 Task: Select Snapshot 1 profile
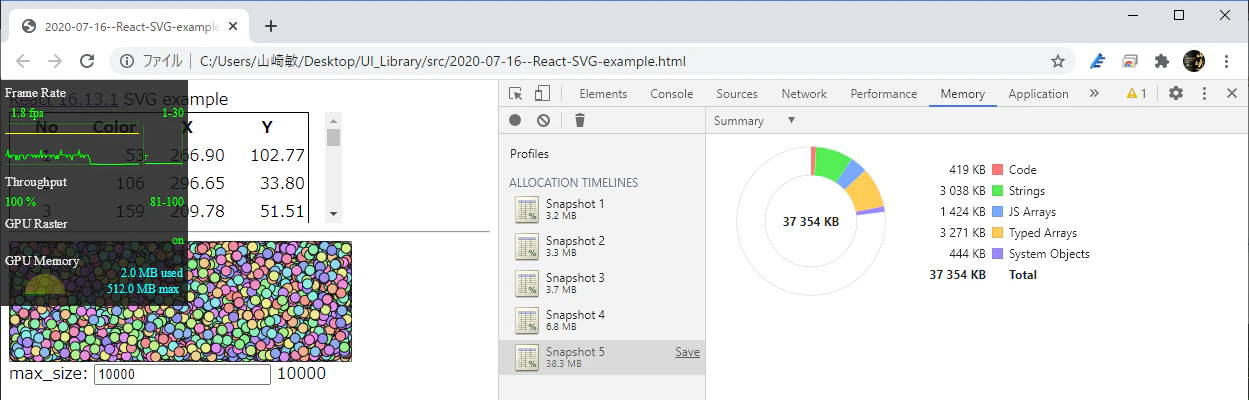602,210
